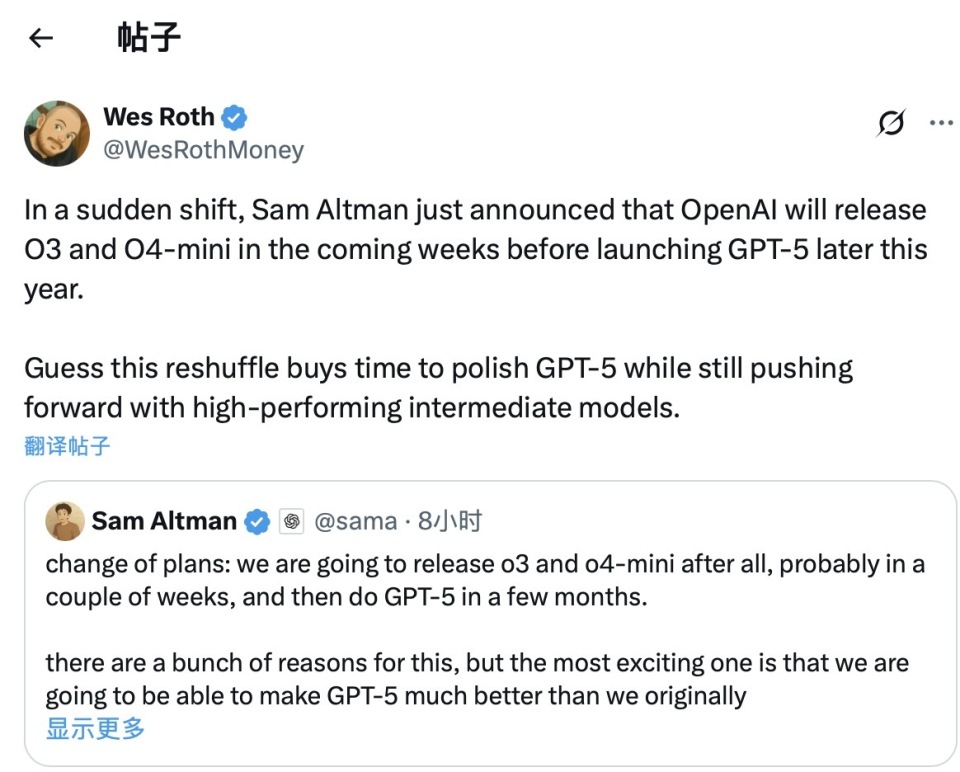This screenshot has width=960, height=772.
Task: Click the 帖子 page title
Action: 149,37
